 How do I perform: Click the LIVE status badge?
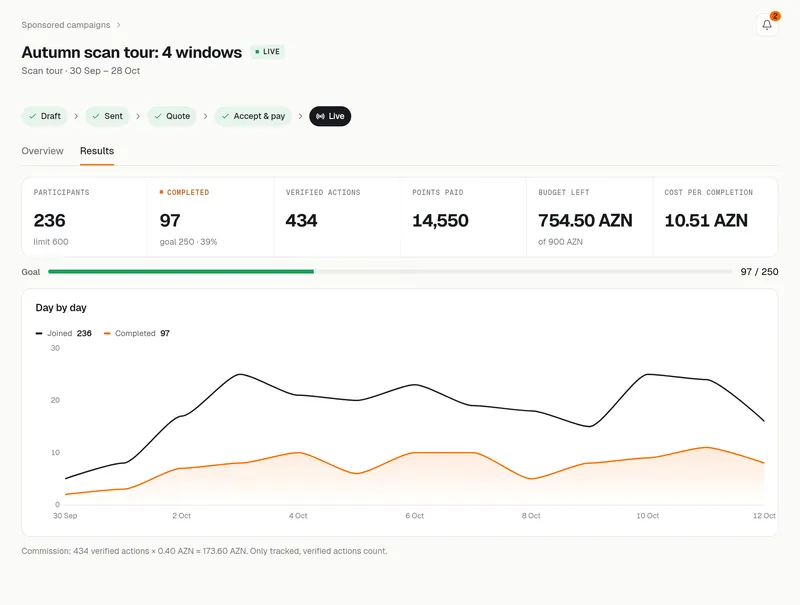point(267,52)
